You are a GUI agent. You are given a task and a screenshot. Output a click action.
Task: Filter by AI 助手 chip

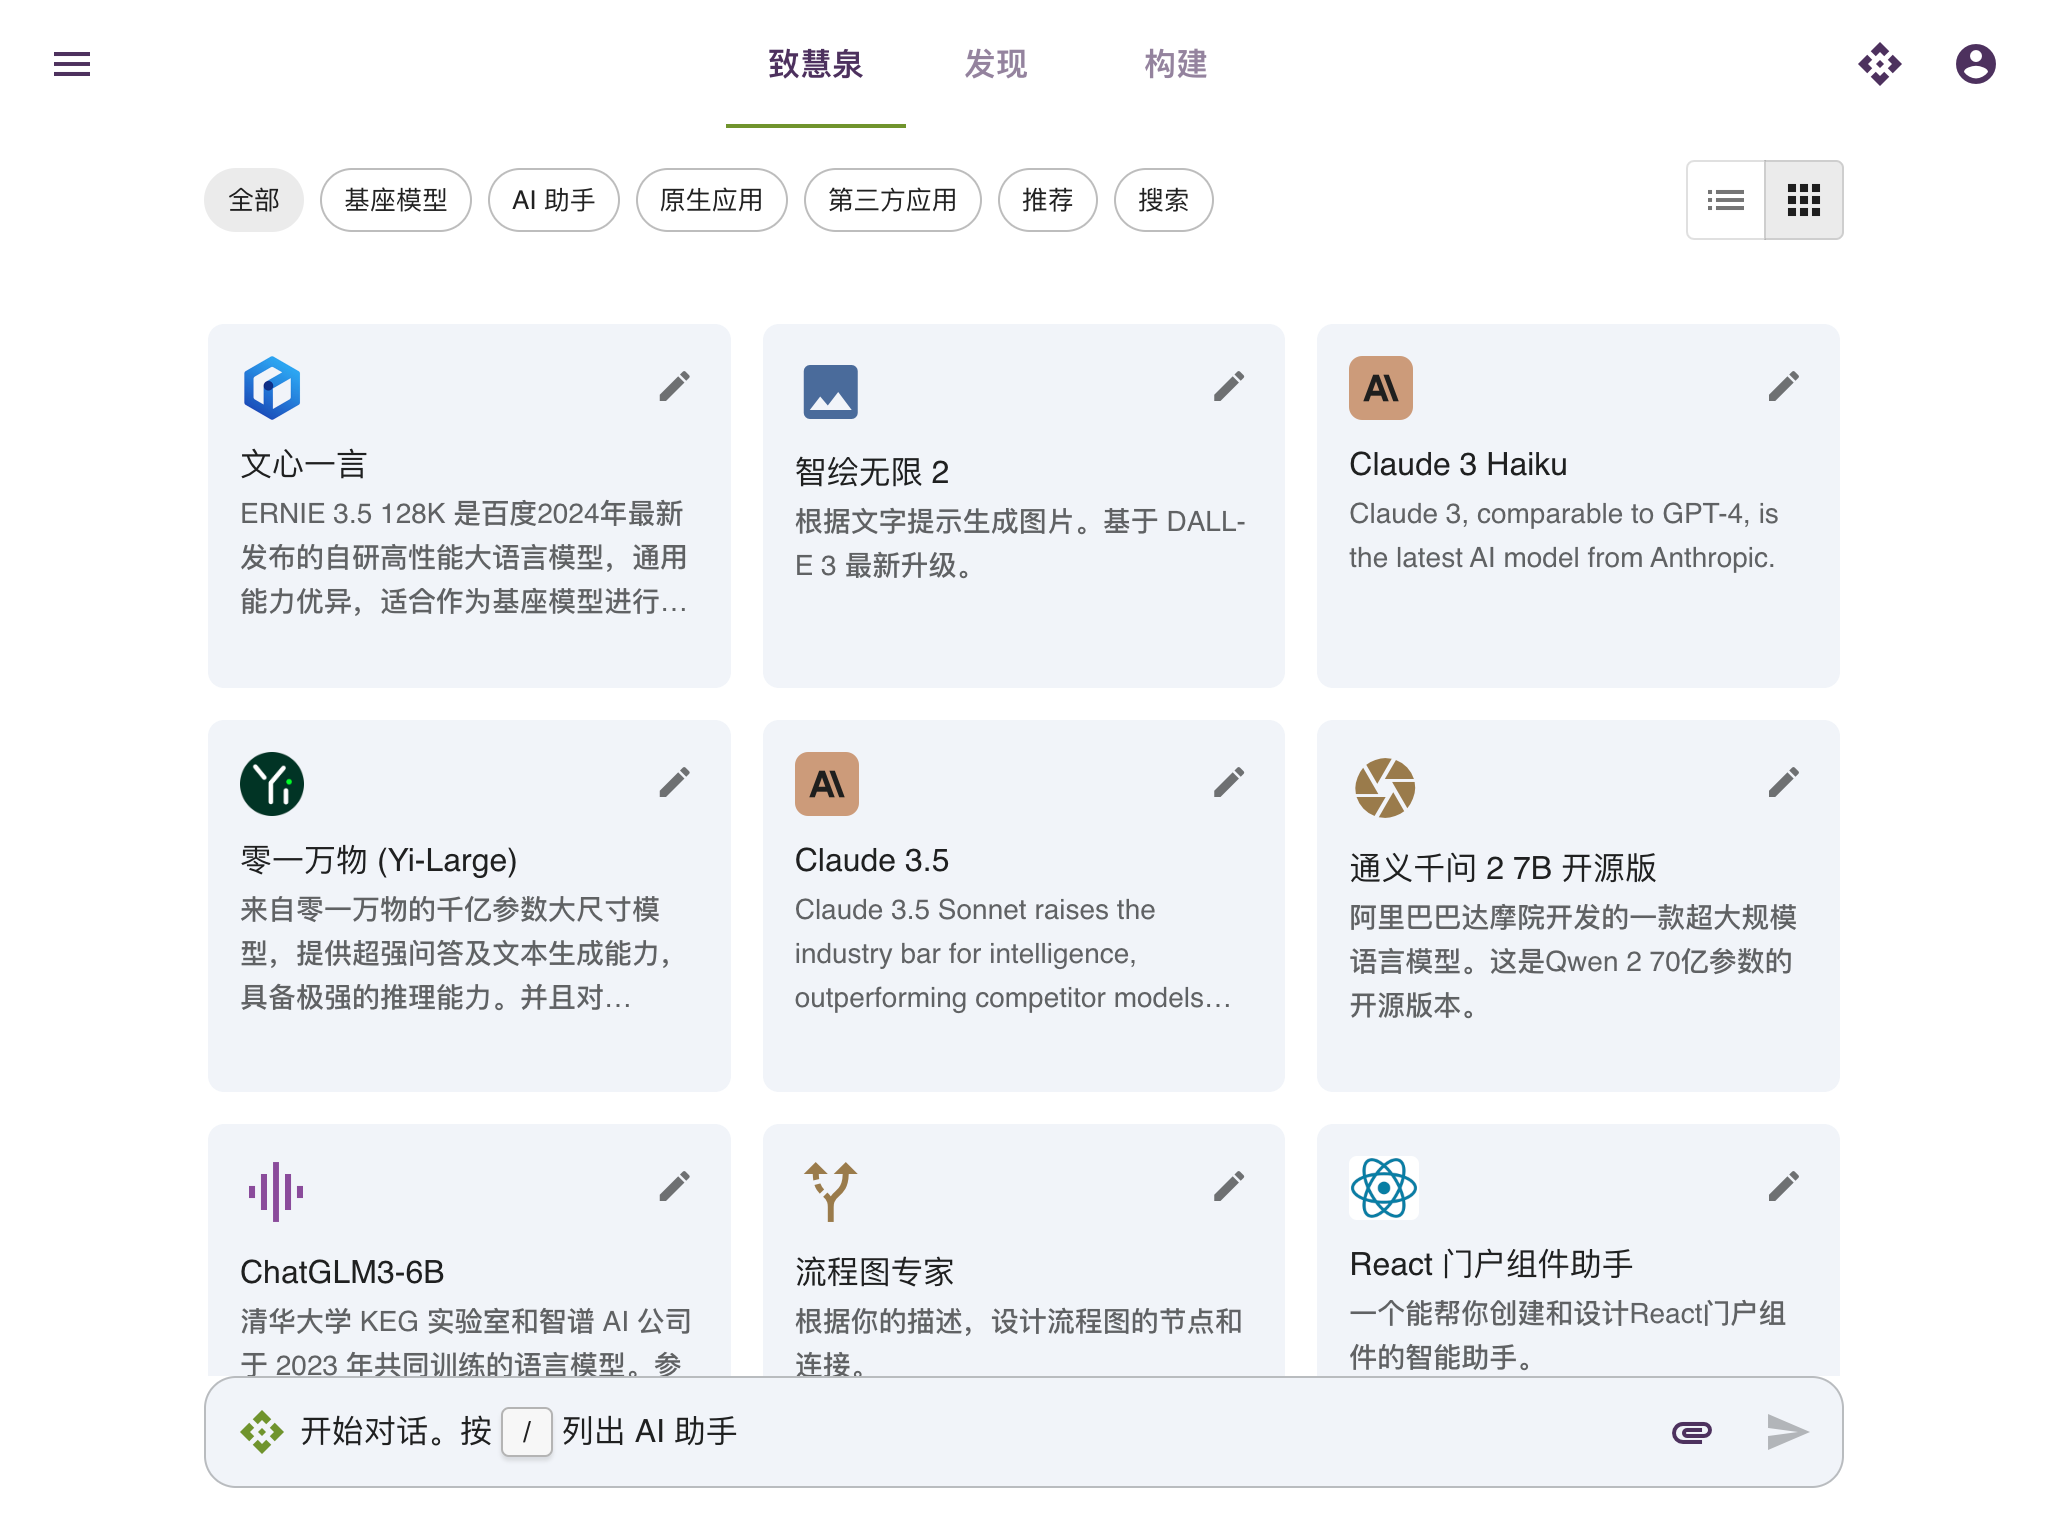coord(554,200)
